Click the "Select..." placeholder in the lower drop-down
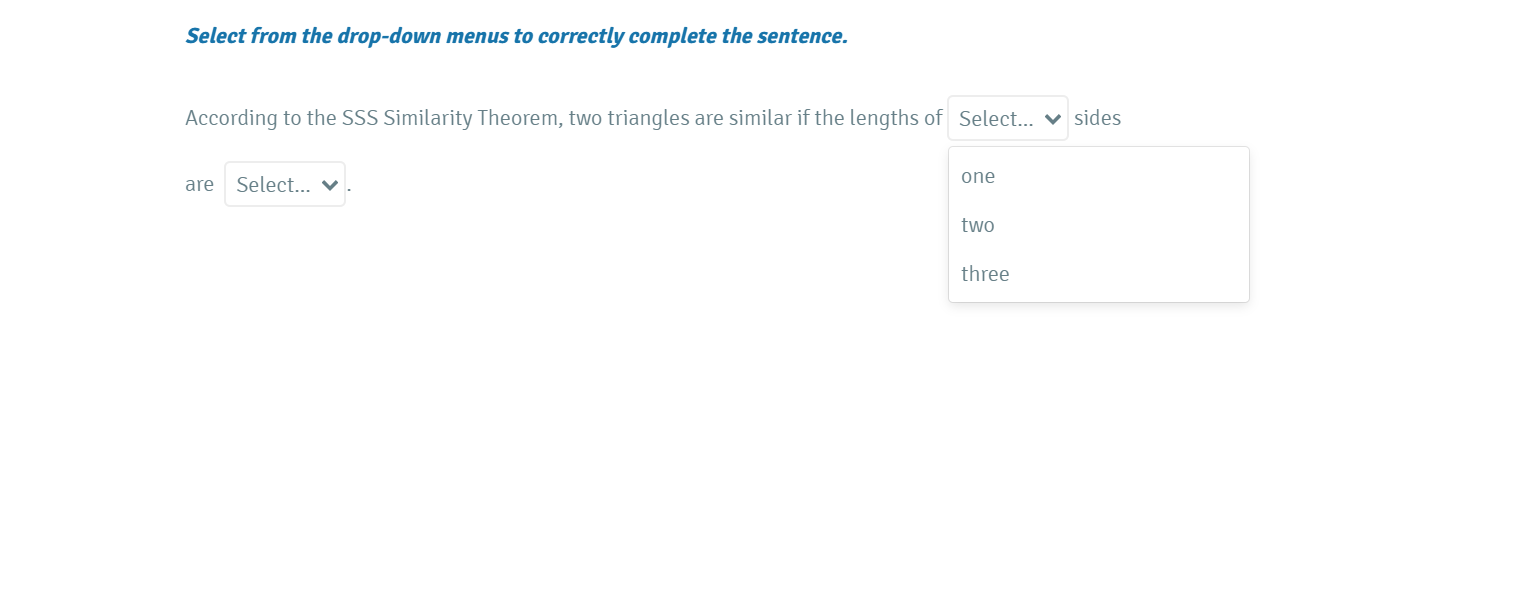The height and width of the screenshot is (609, 1535). (272, 185)
